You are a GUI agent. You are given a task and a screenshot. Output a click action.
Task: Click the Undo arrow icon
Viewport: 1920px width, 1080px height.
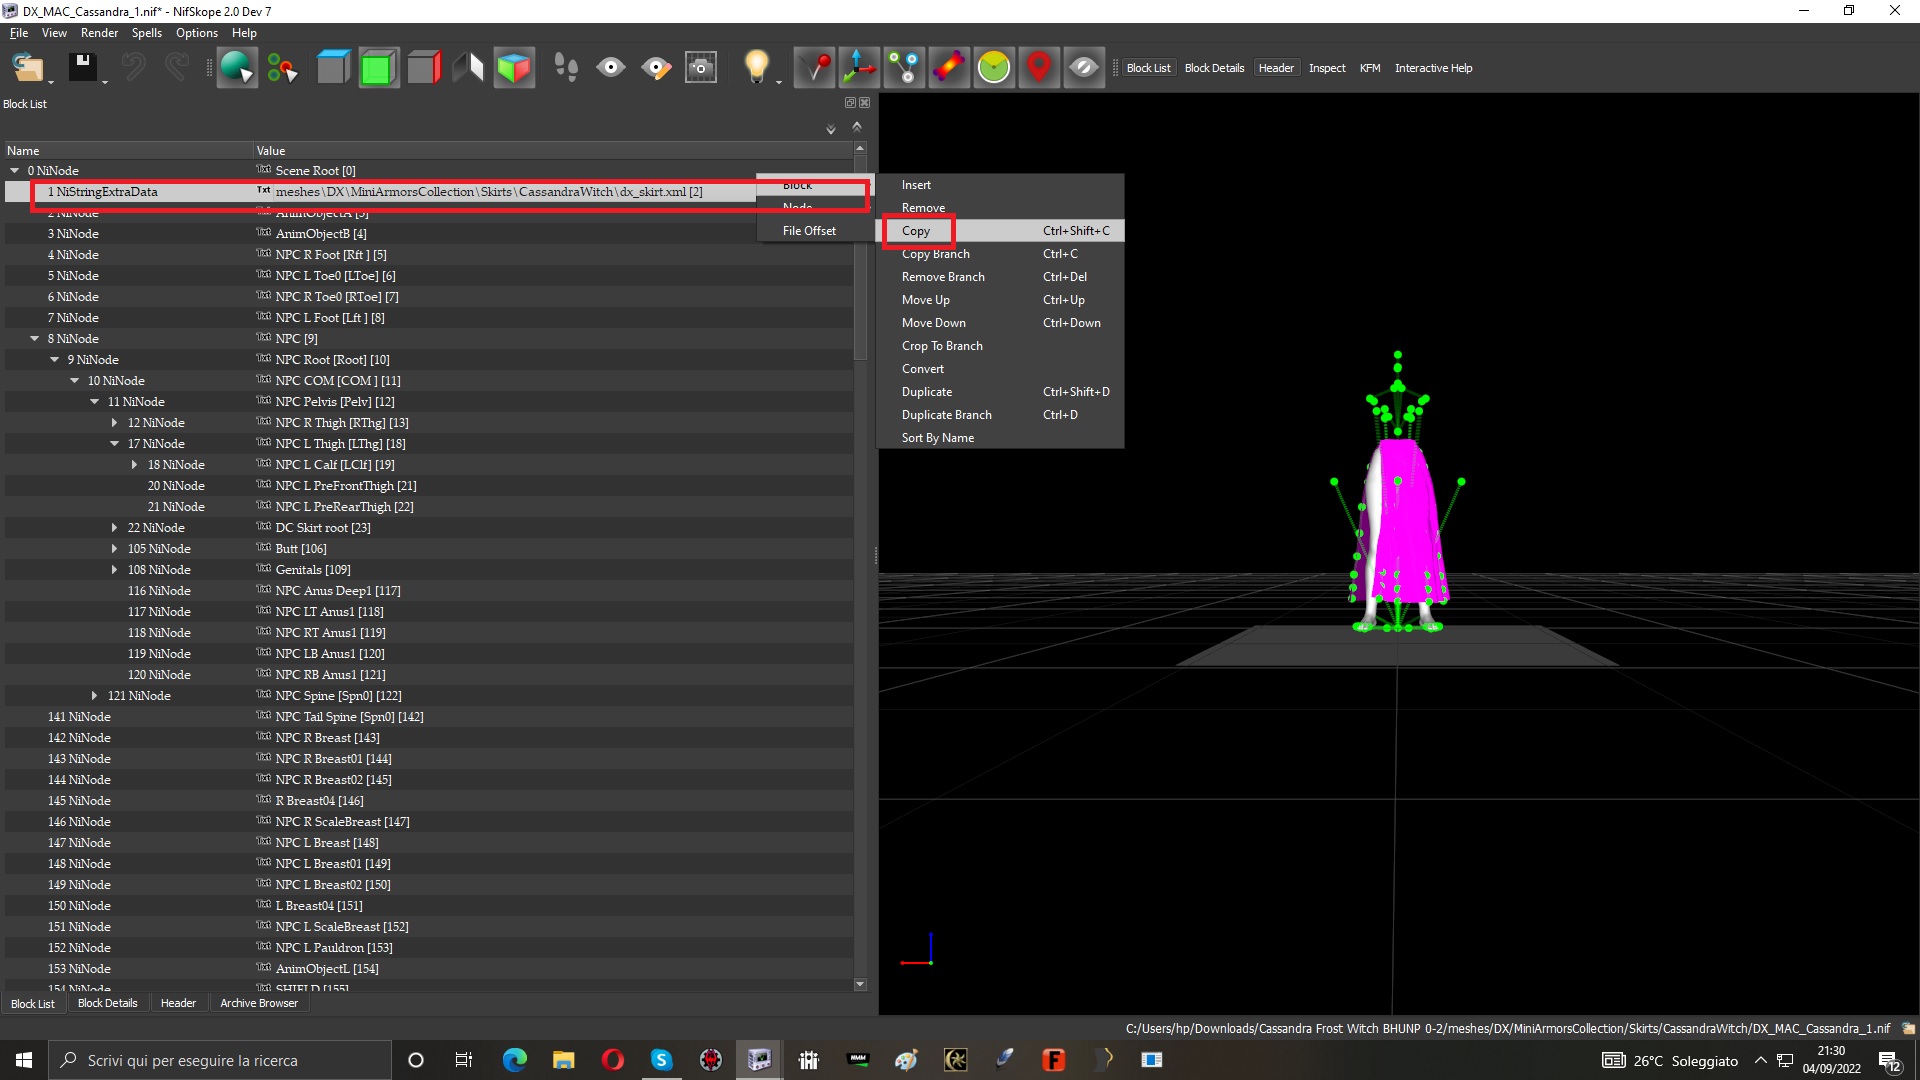click(134, 68)
